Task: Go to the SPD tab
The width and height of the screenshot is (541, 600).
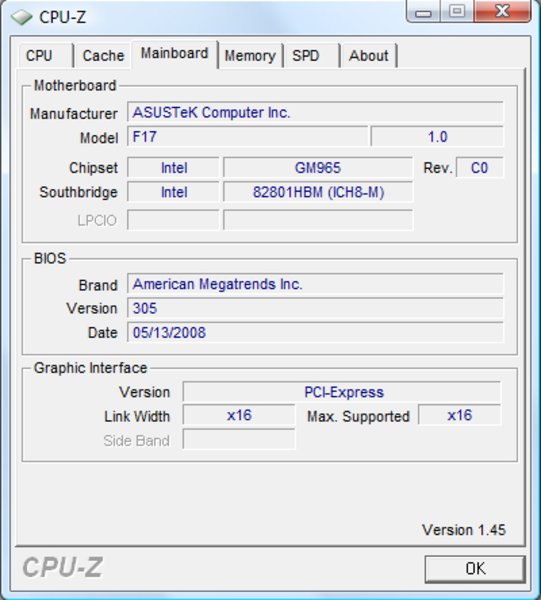Action: [x=311, y=56]
